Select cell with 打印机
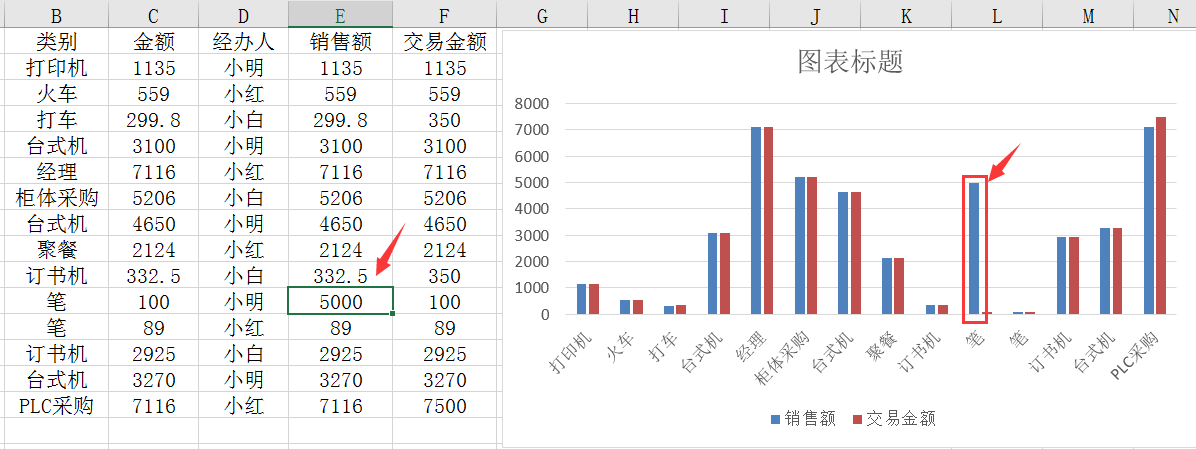This screenshot has width=1196, height=449. tap(56, 68)
